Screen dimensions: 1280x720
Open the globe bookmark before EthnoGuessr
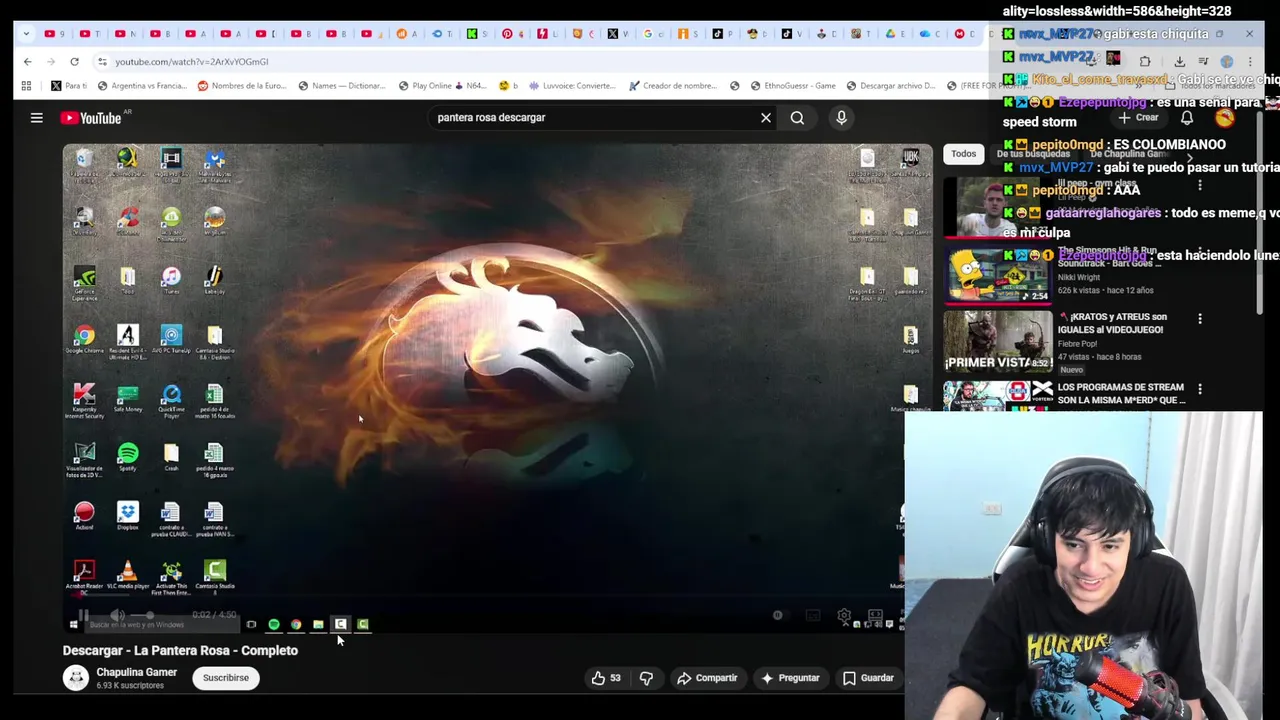pos(735,86)
